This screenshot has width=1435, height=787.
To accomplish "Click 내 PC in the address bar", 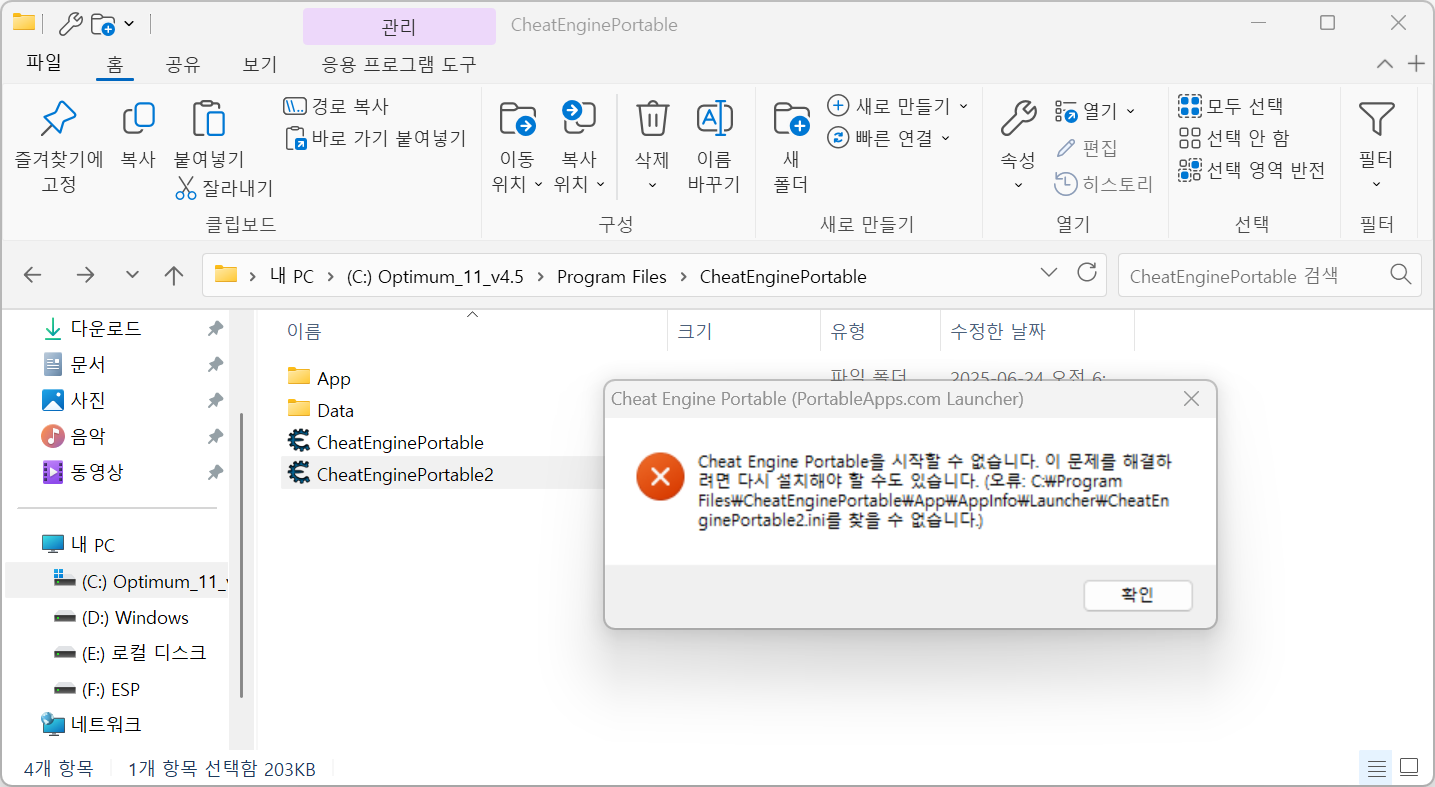I will [x=292, y=276].
